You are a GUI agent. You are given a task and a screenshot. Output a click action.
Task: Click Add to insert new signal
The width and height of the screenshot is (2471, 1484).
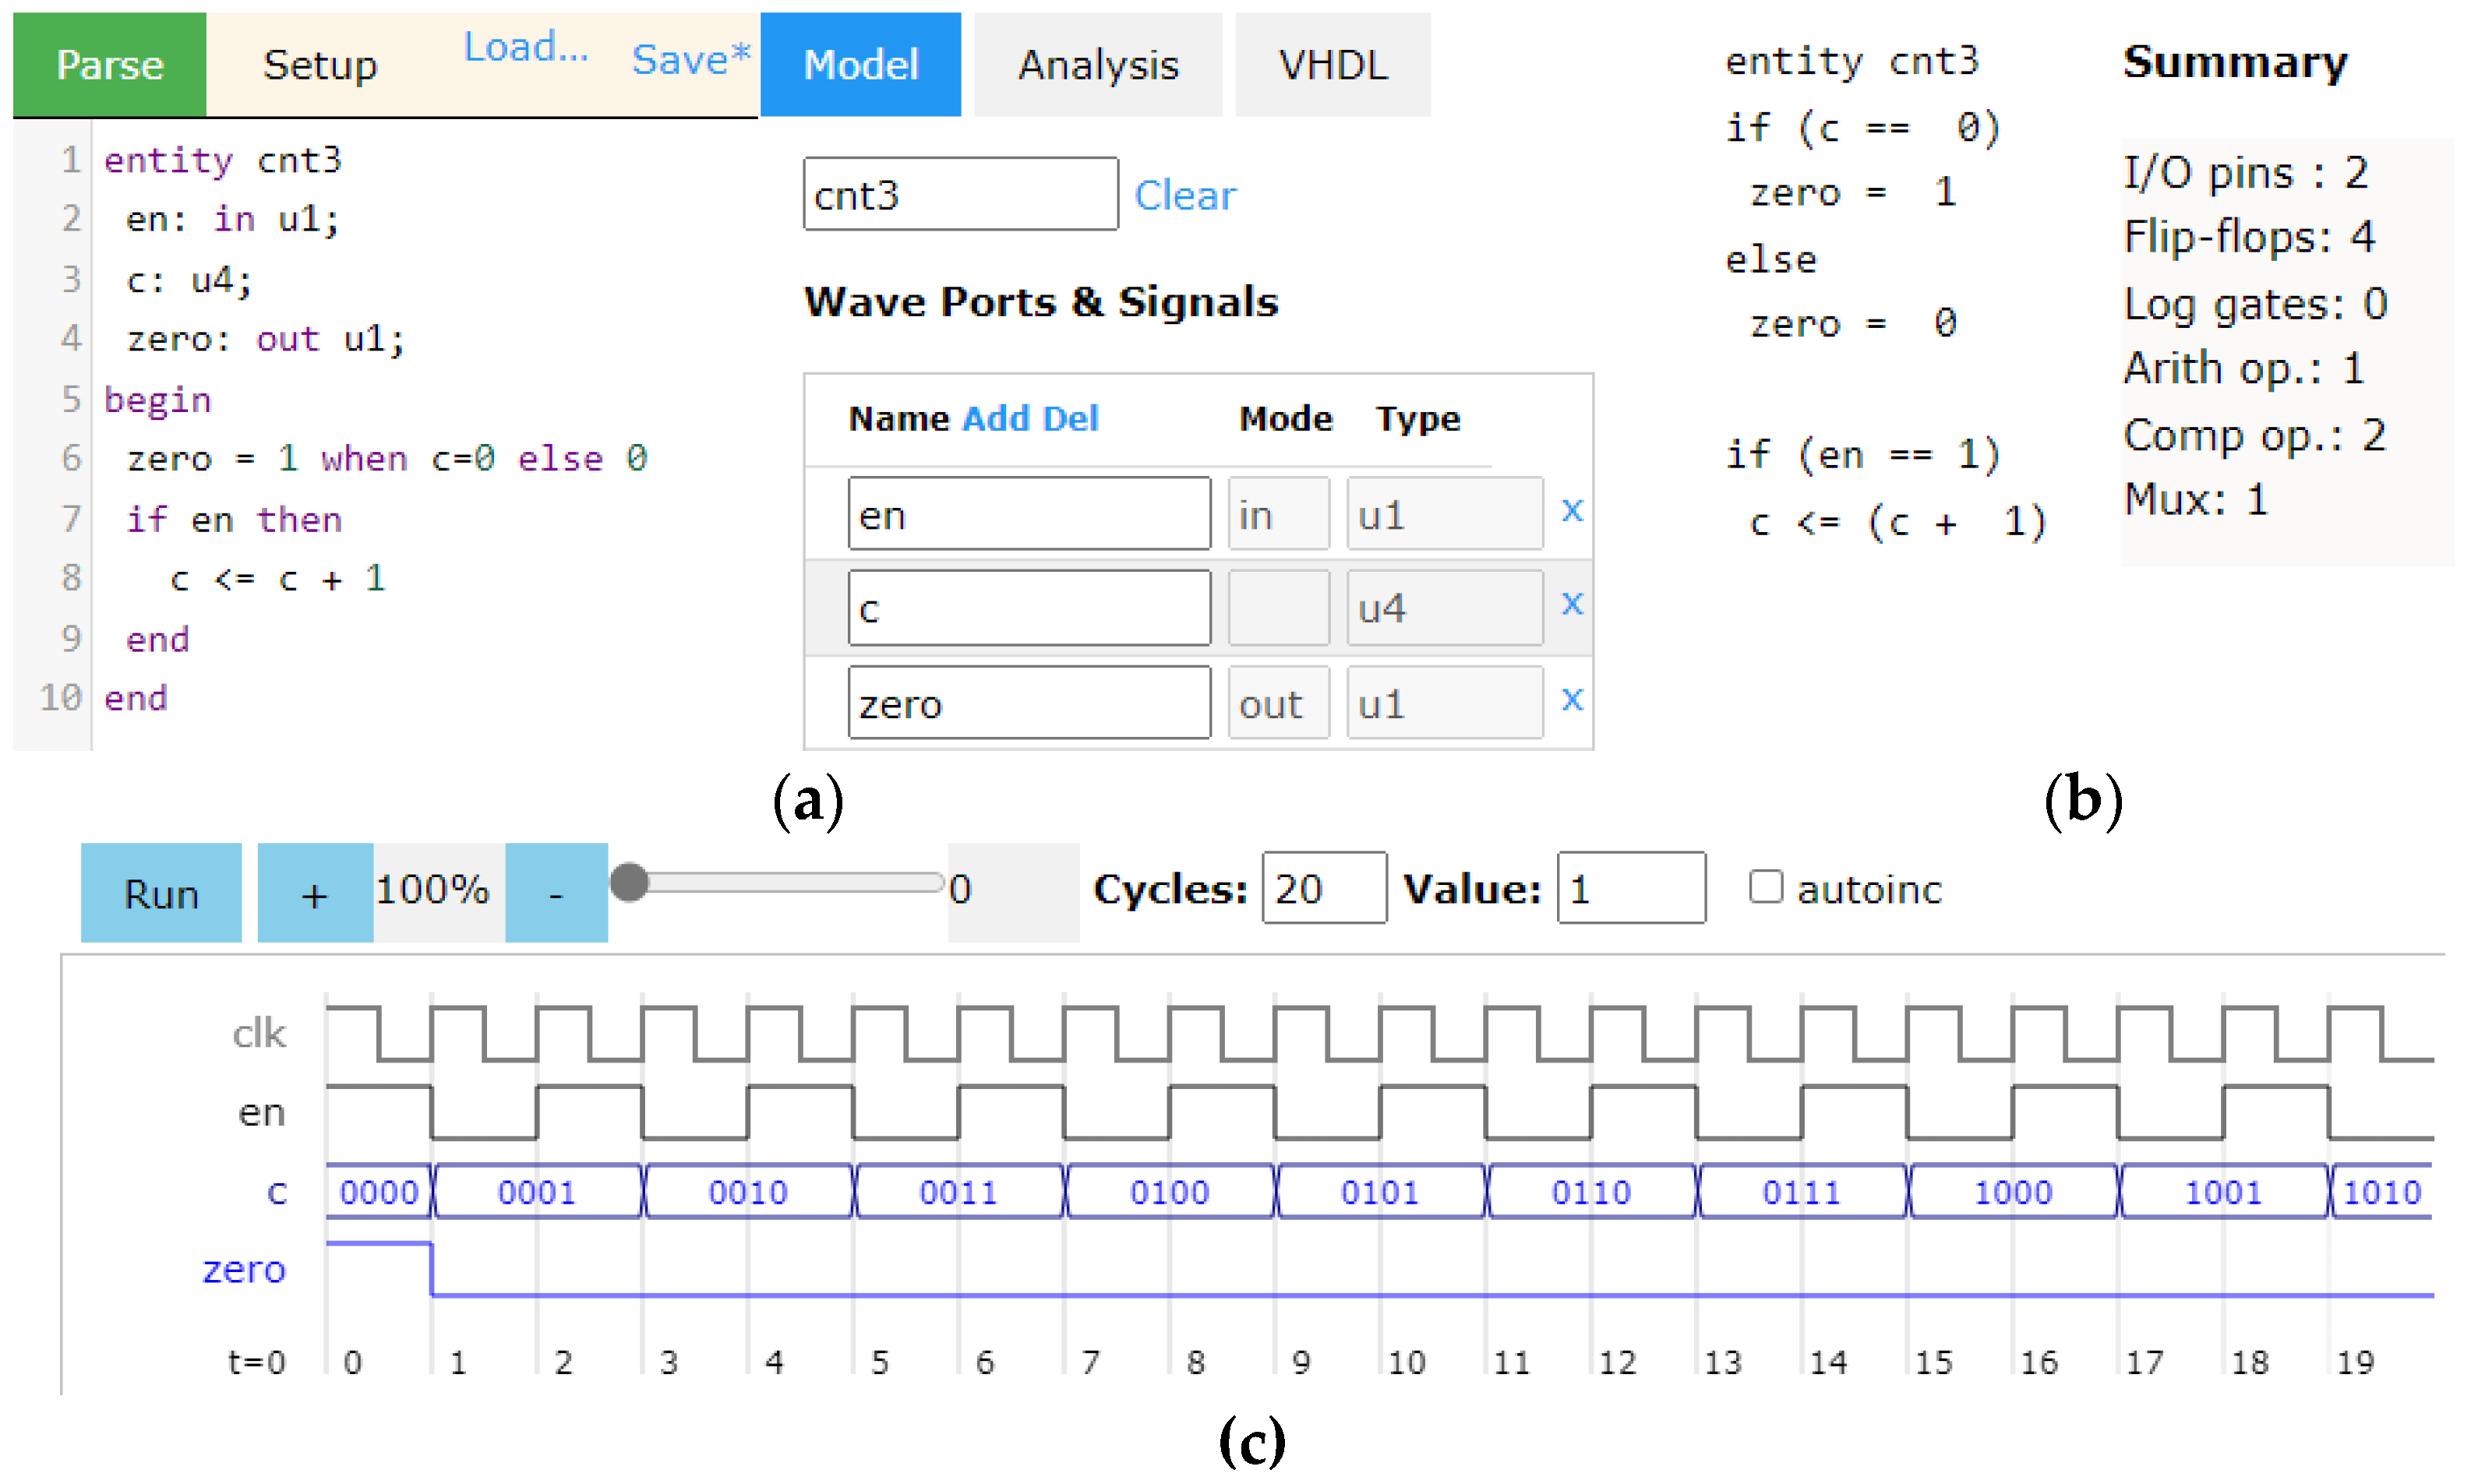click(x=995, y=418)
